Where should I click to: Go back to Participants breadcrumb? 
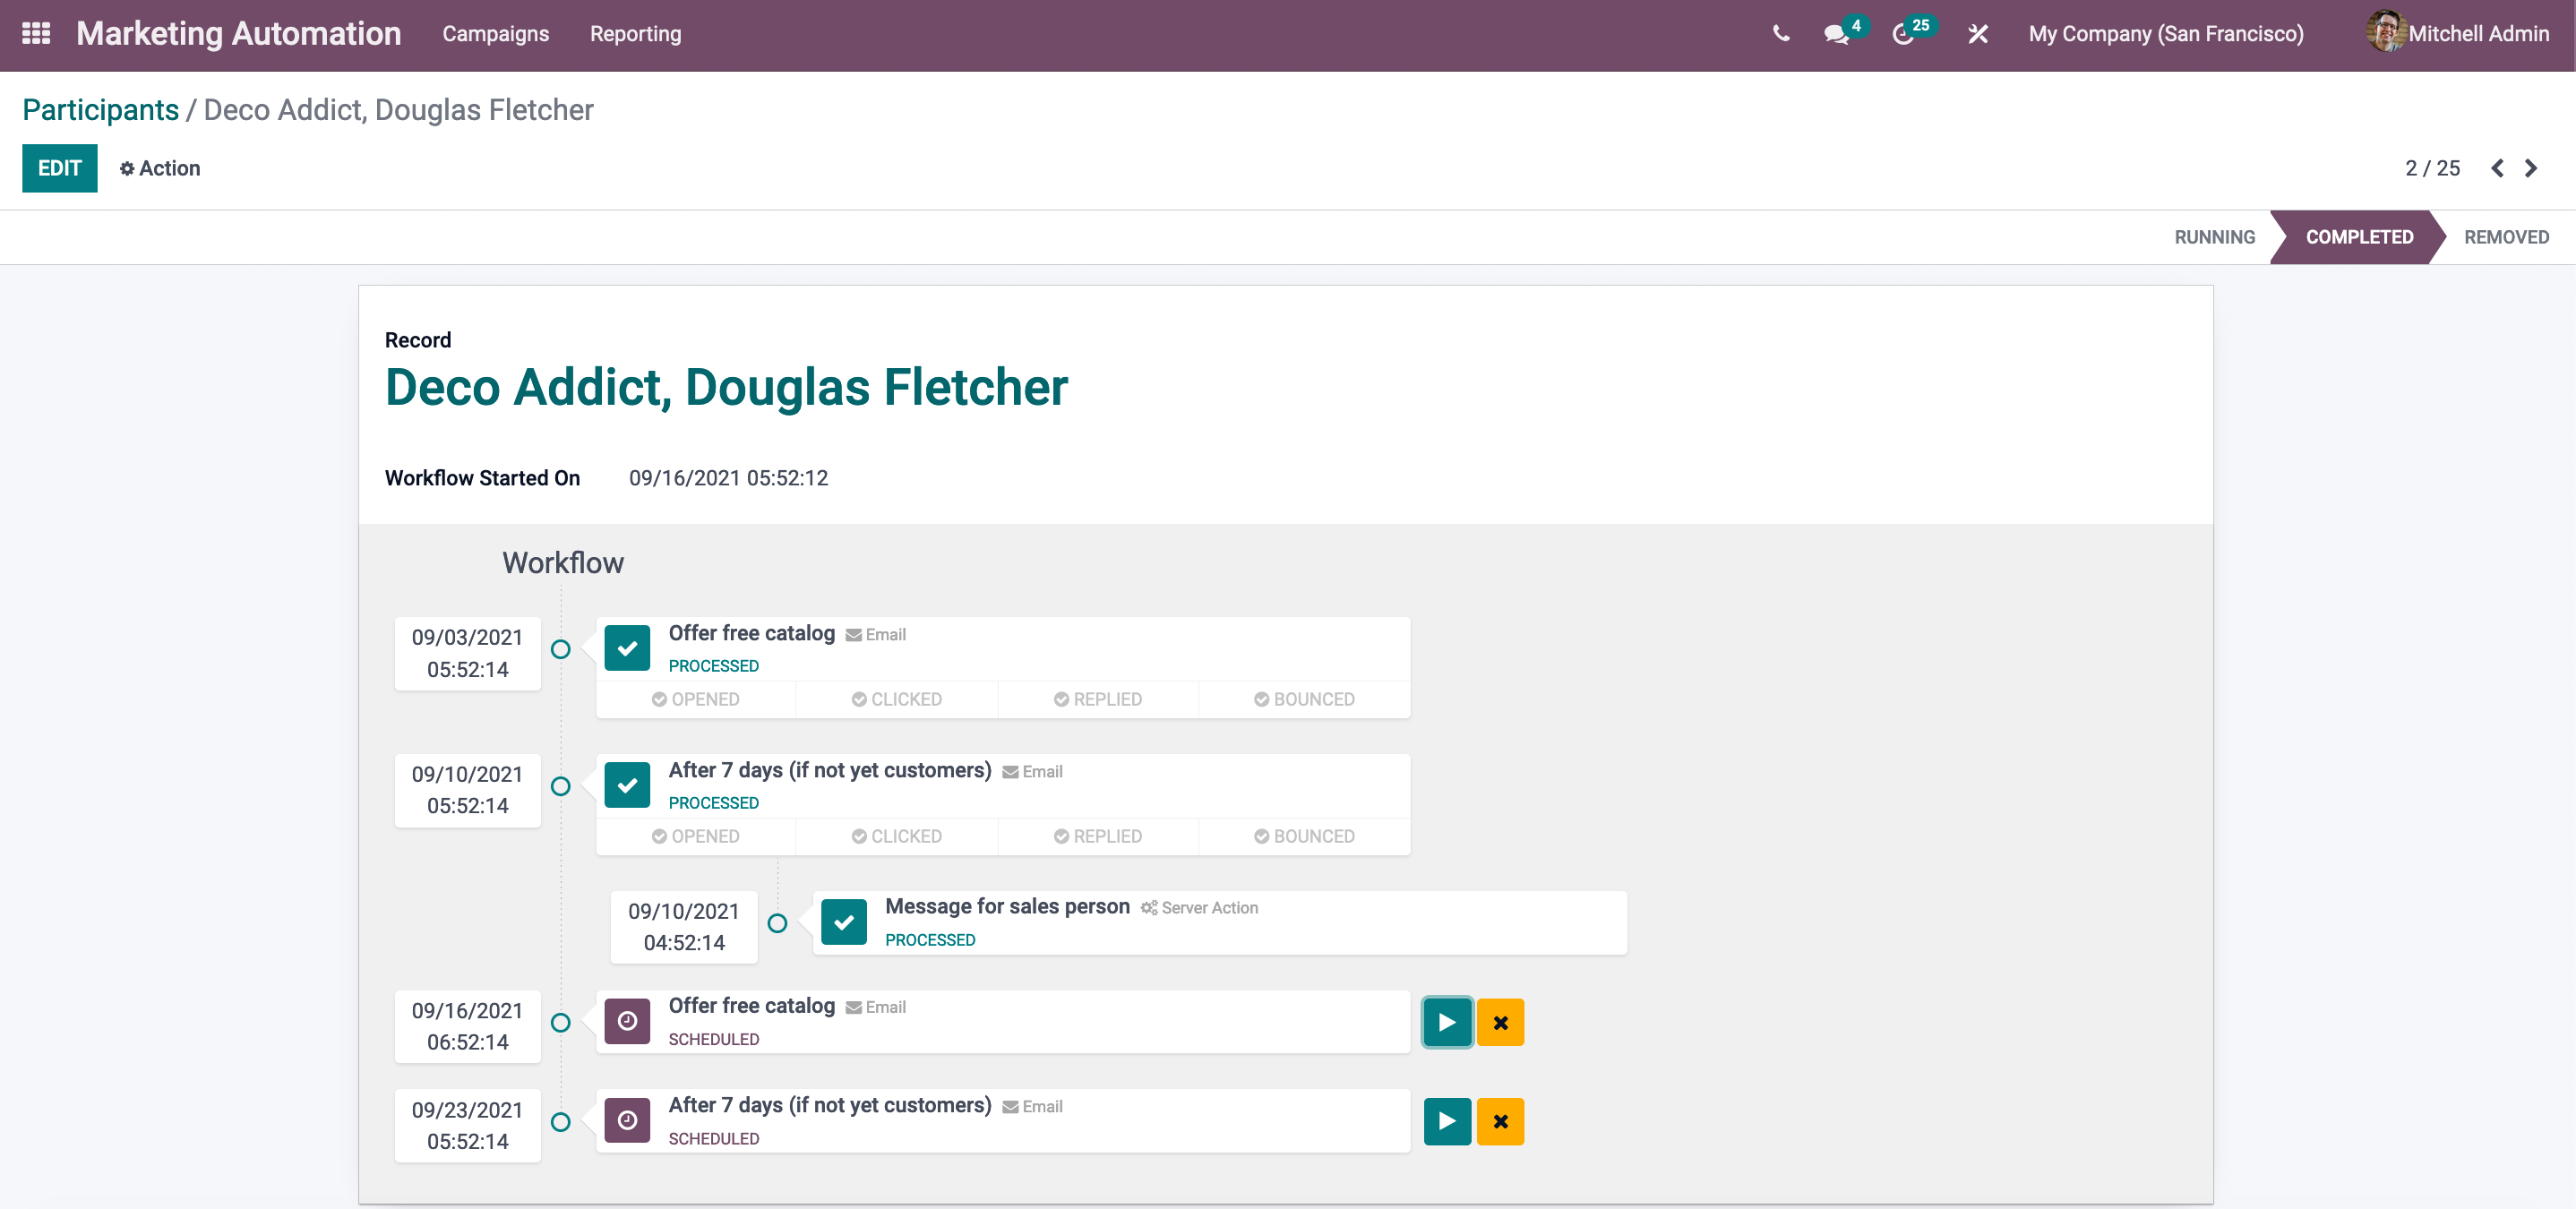(101, 110)
